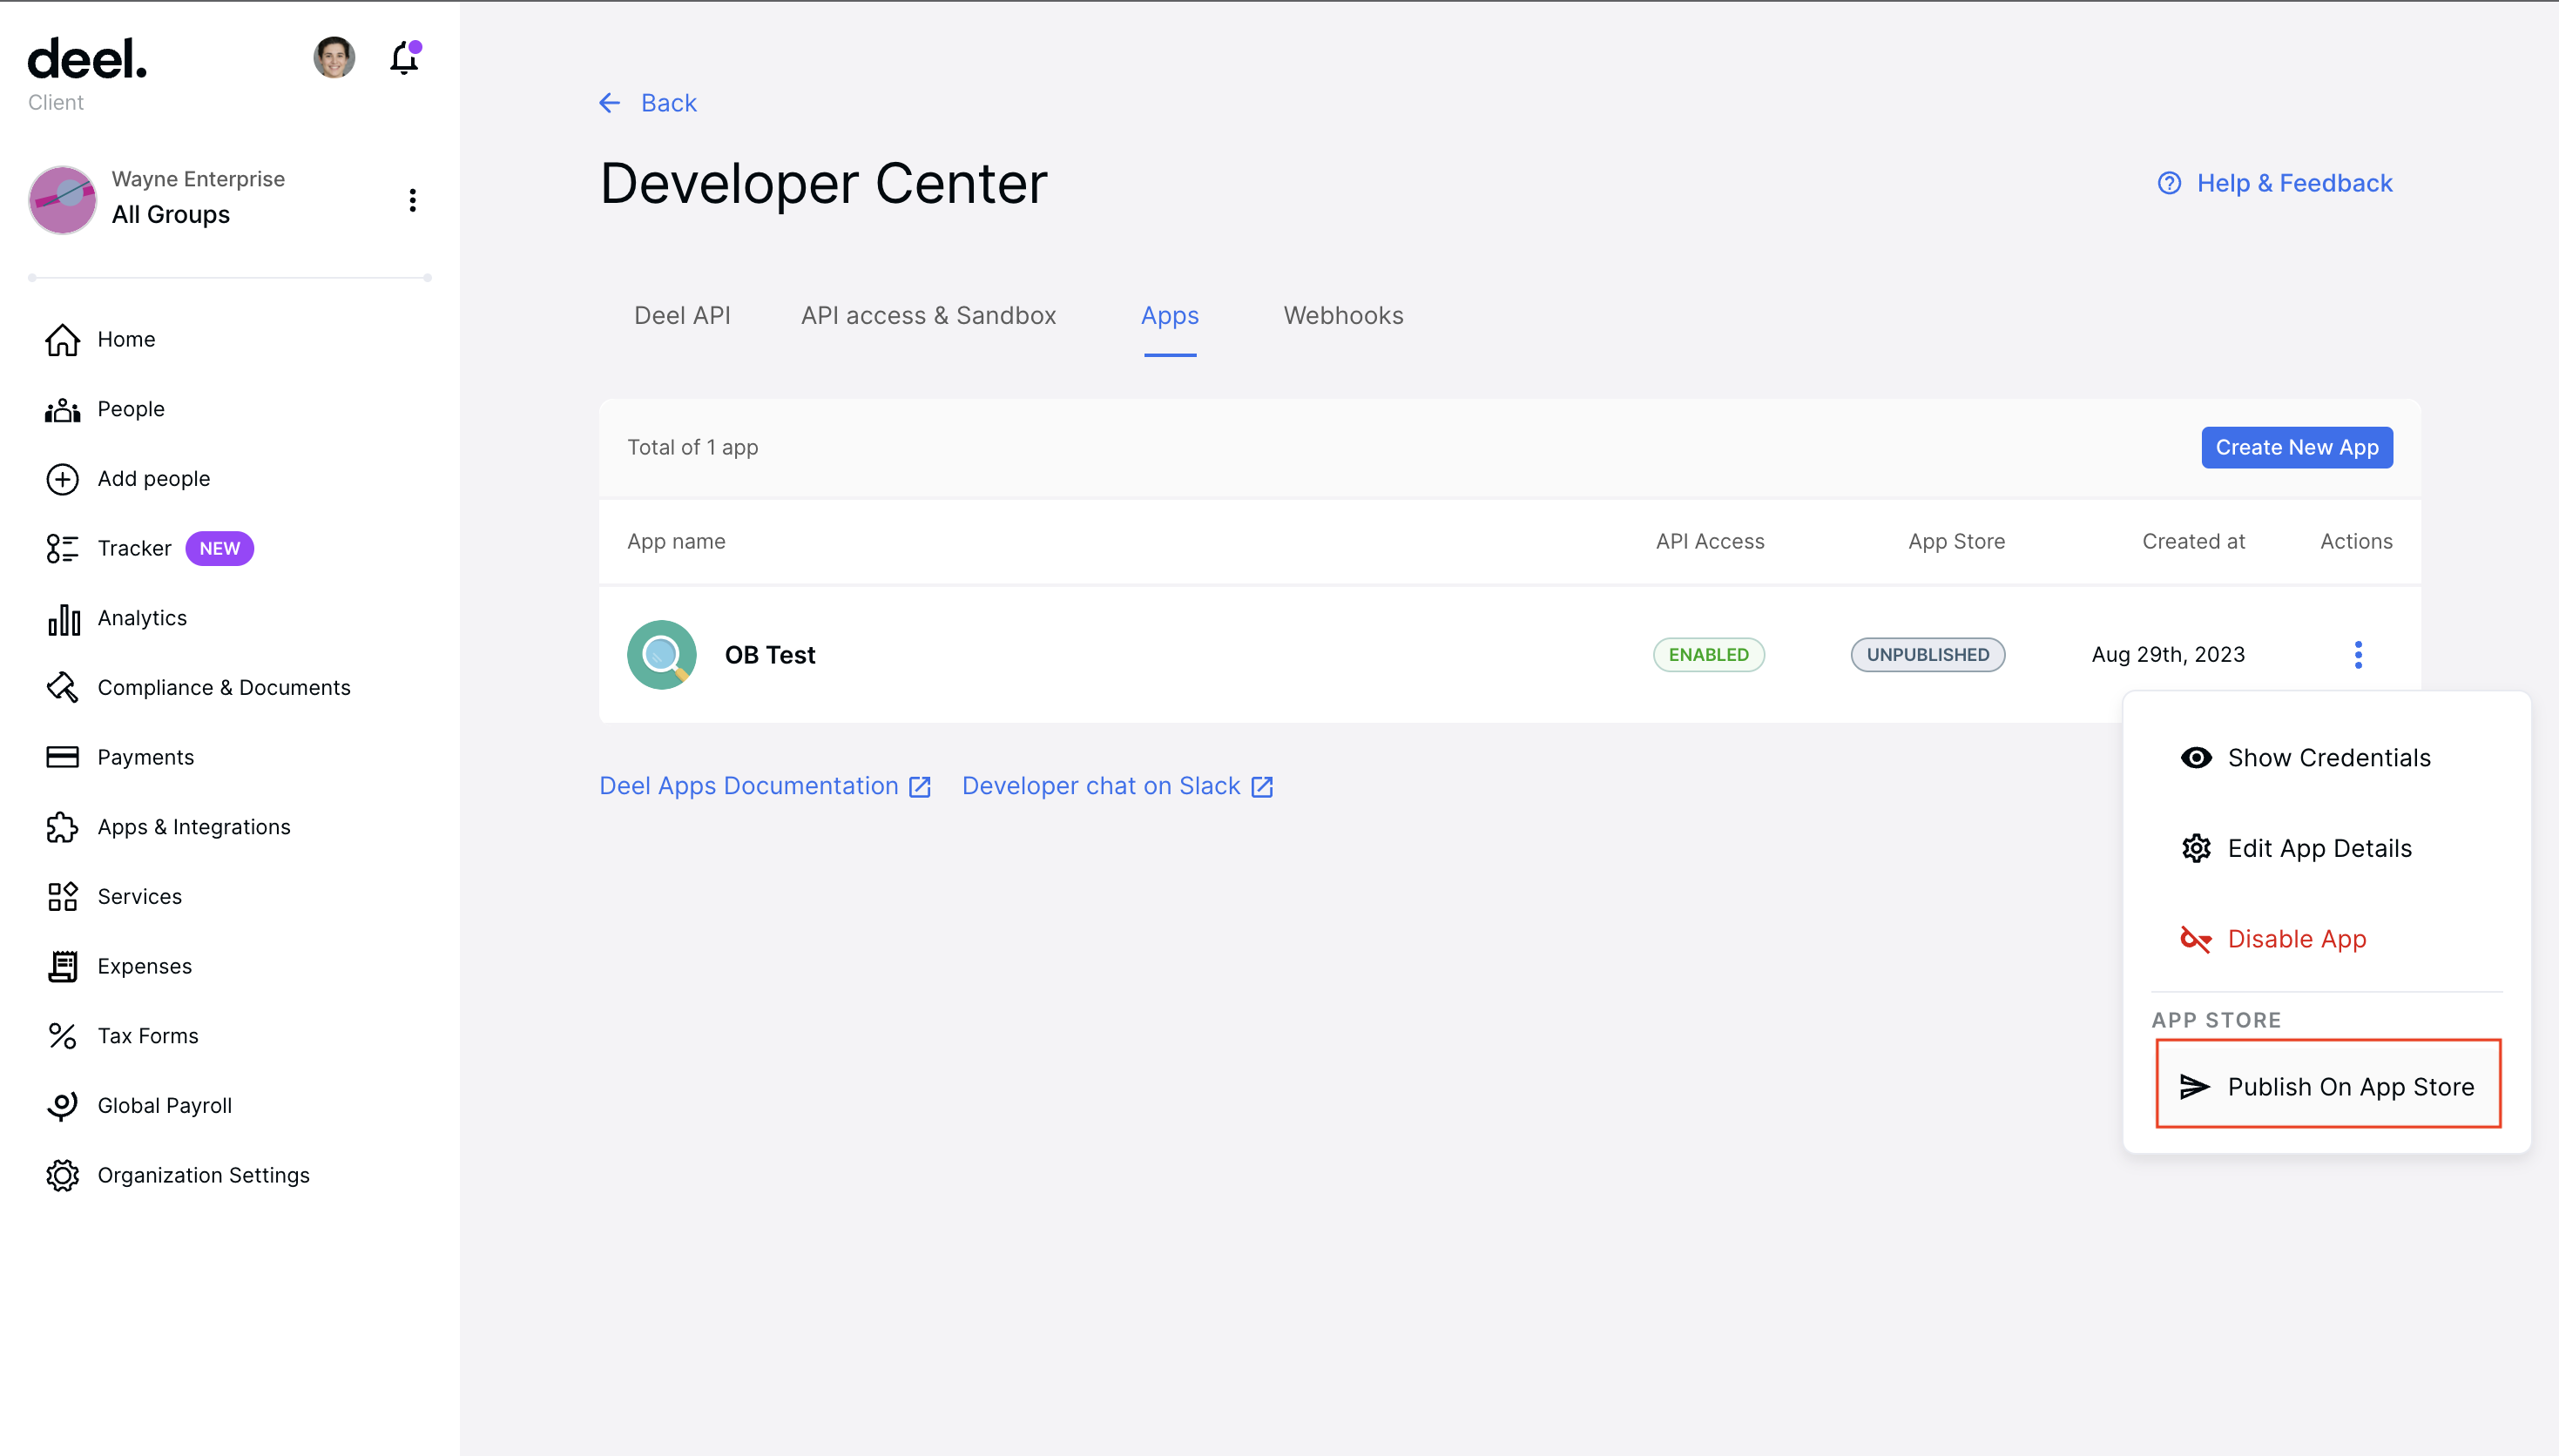Open the All Groups three-dot menu
The height and width of the screenshot is (1456, 2559).
point(412,200)
